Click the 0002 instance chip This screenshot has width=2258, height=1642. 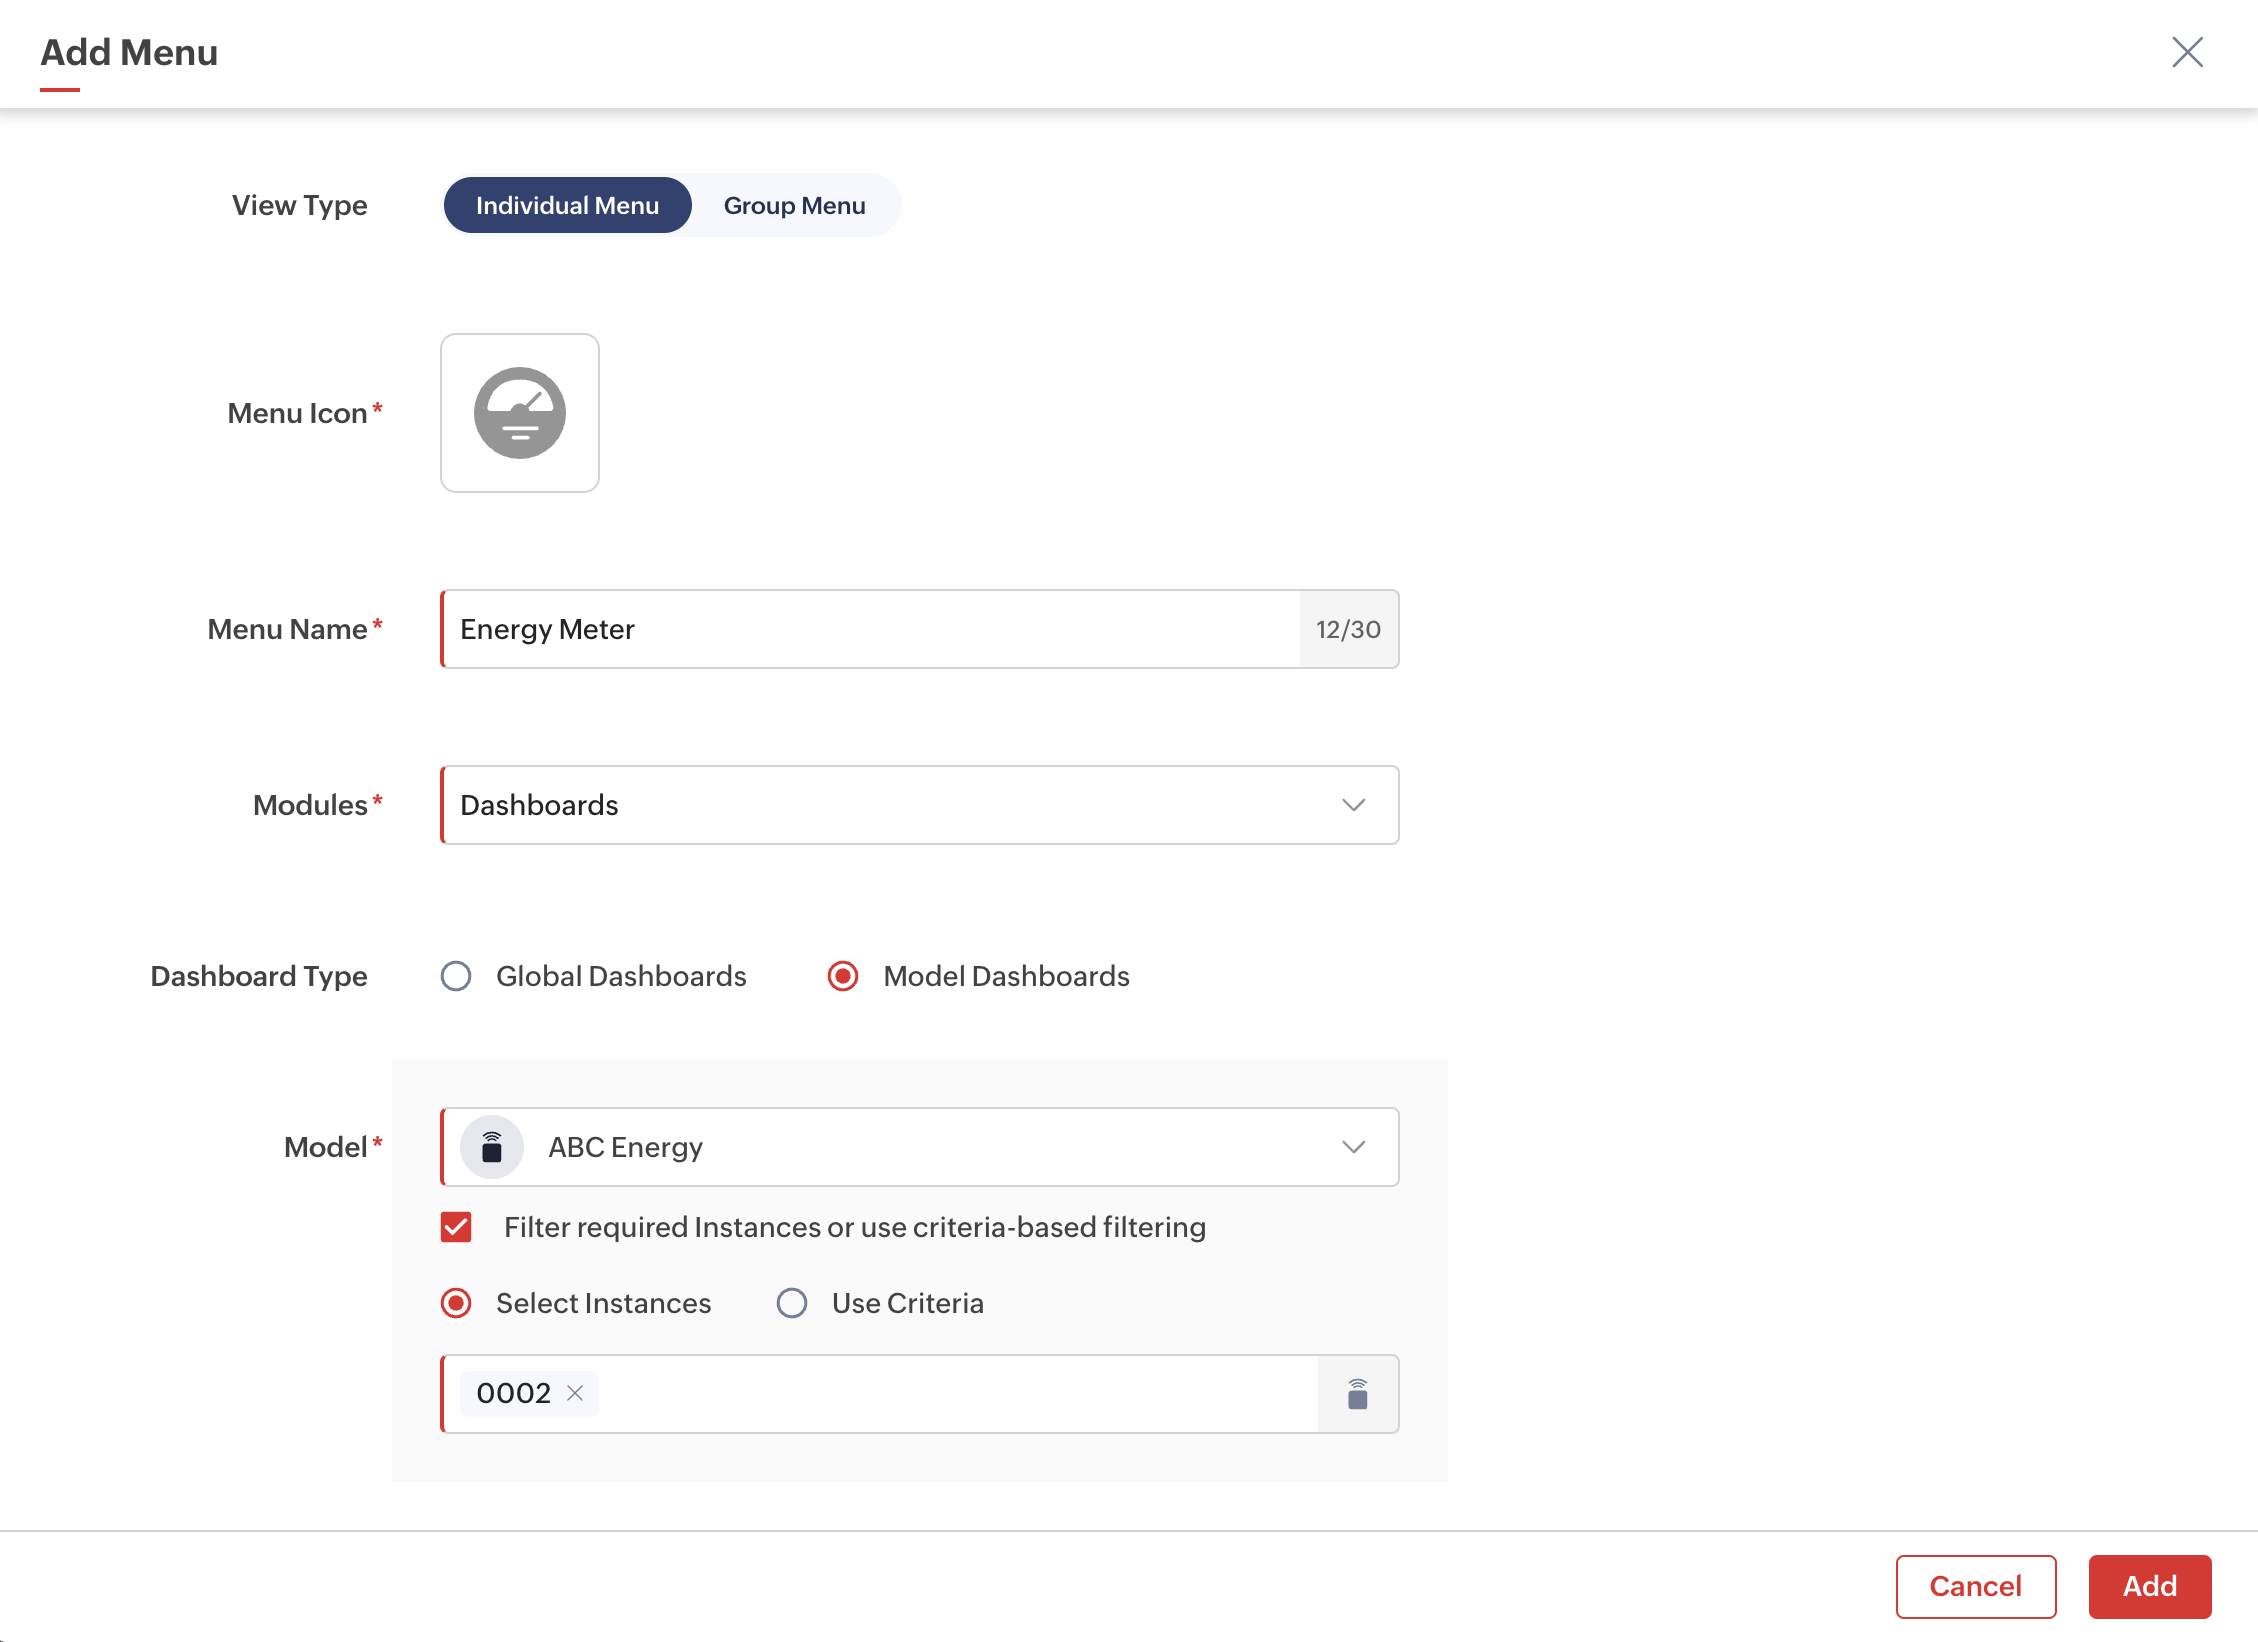513,1393
